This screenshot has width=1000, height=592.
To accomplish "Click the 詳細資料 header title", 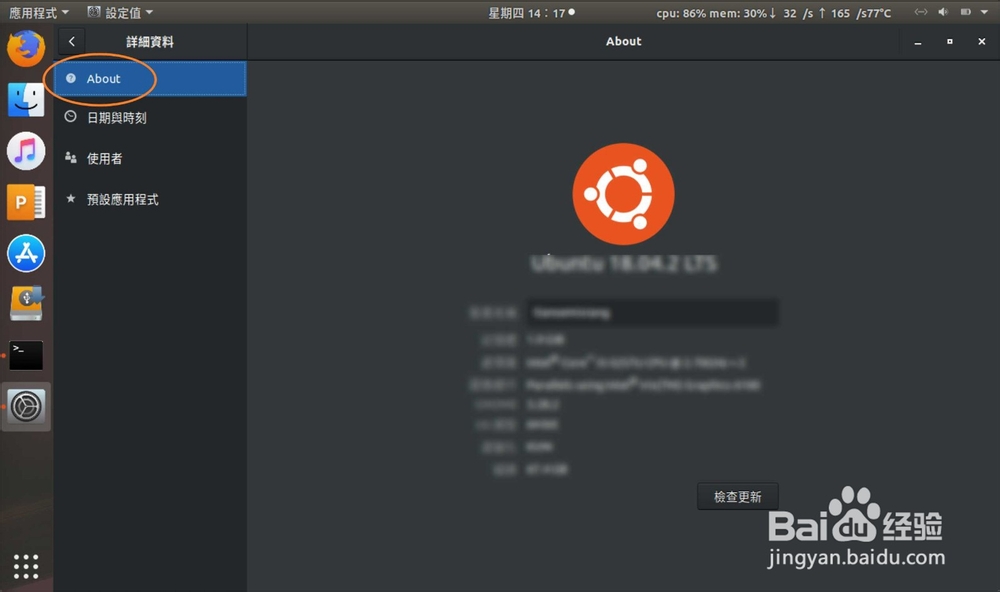I will pyautogui.click(x=150, y=41).
